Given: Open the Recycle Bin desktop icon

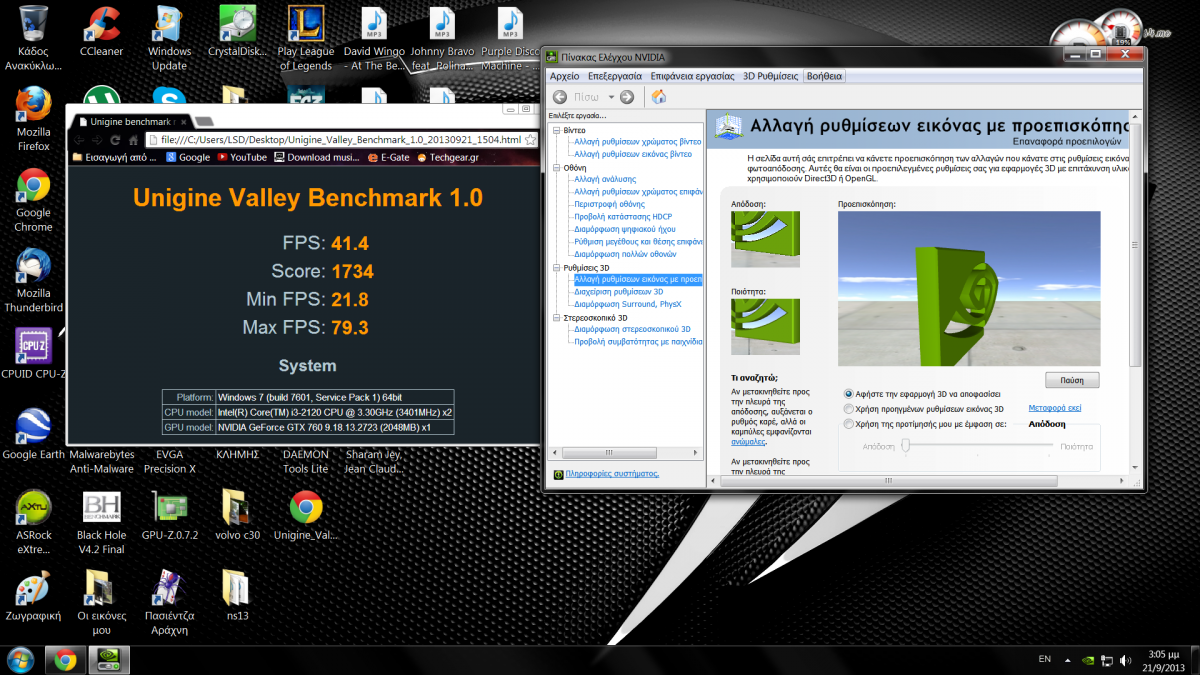Looking at the screenshot, I should click(x=34, y=40).
